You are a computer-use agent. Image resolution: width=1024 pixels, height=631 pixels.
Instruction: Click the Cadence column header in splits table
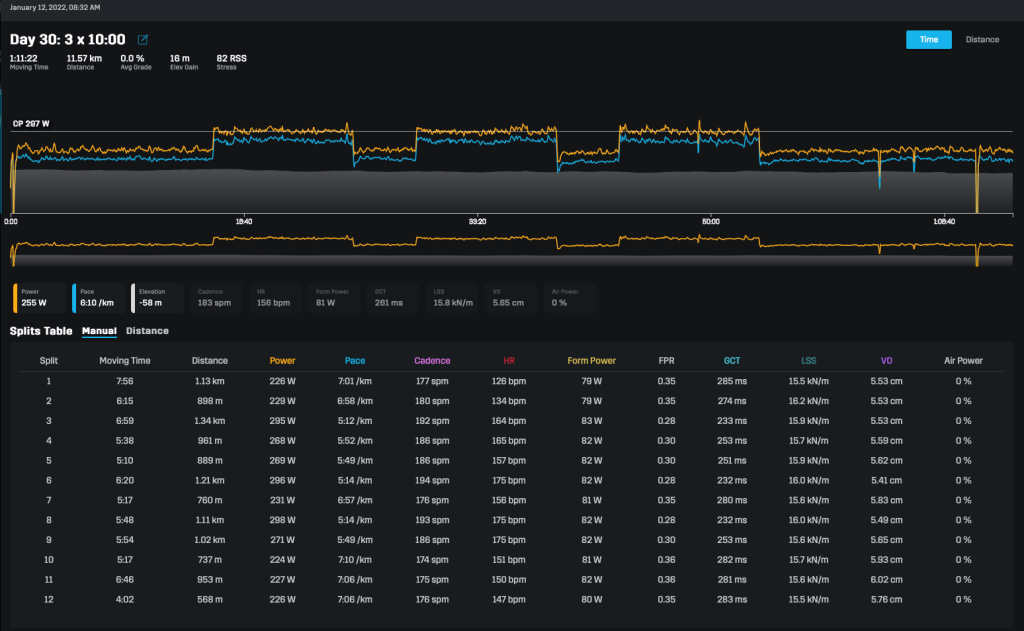(x=433, y=361)
